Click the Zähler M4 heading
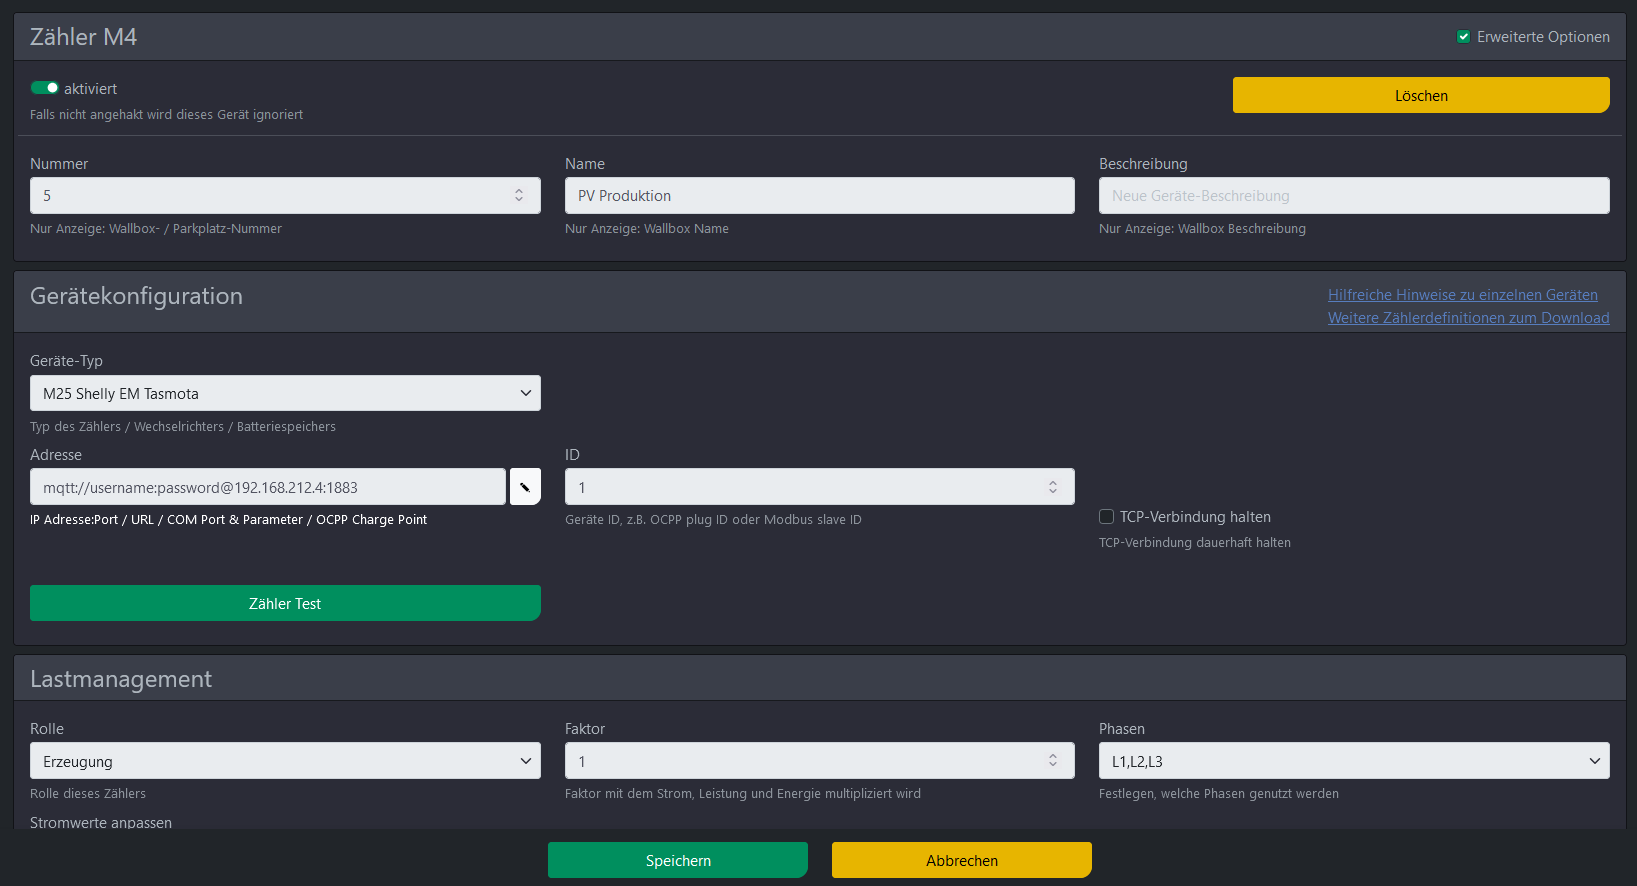This screenshot has height=886, width=1637. point(83,37)
